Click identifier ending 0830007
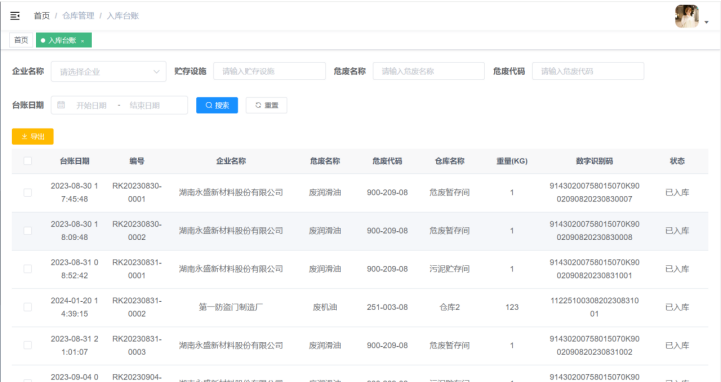The image size is (721, 382). coord(594,193)
